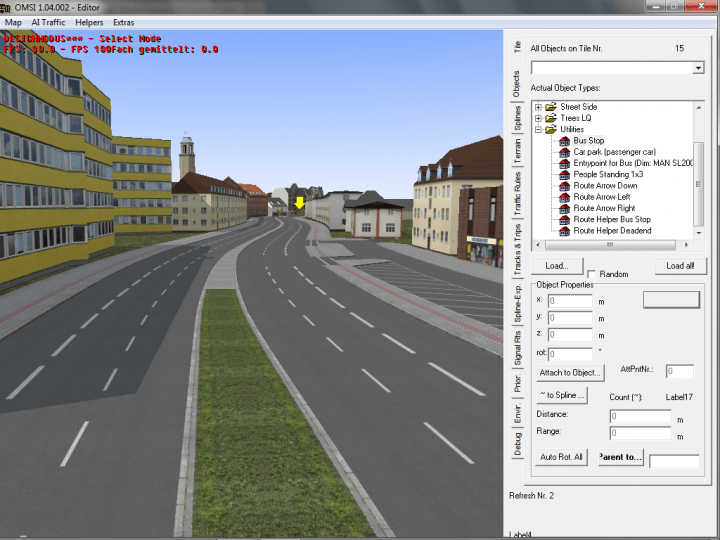Select the Bus Stop object icon

coord(564,141)
